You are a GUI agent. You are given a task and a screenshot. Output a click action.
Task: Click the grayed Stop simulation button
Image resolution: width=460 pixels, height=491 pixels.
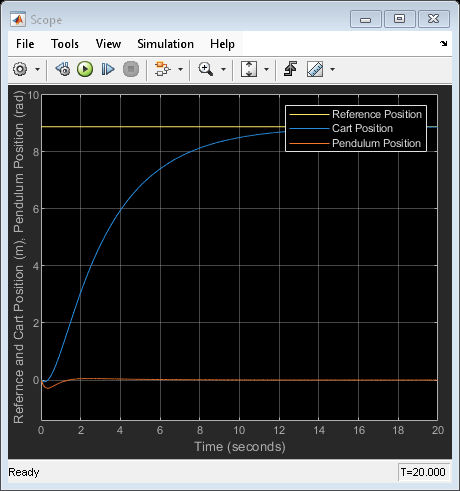(x=131, y=69)
